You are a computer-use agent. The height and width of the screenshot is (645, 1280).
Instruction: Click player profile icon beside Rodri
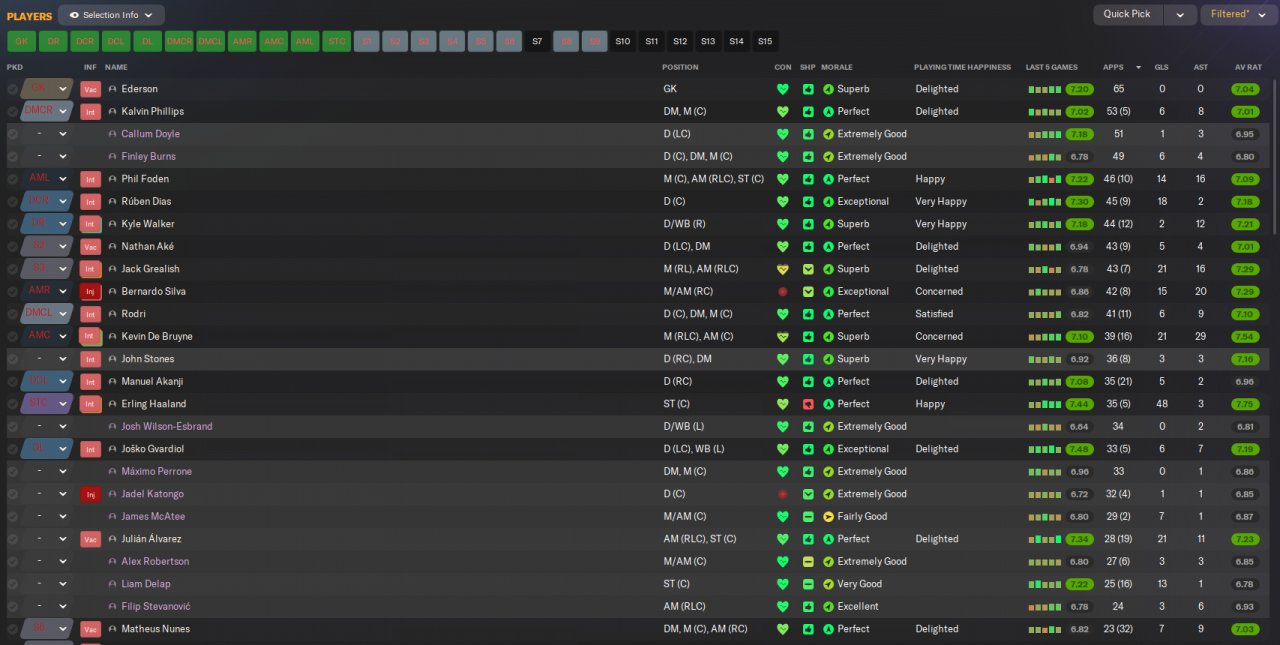click(113, 314)
